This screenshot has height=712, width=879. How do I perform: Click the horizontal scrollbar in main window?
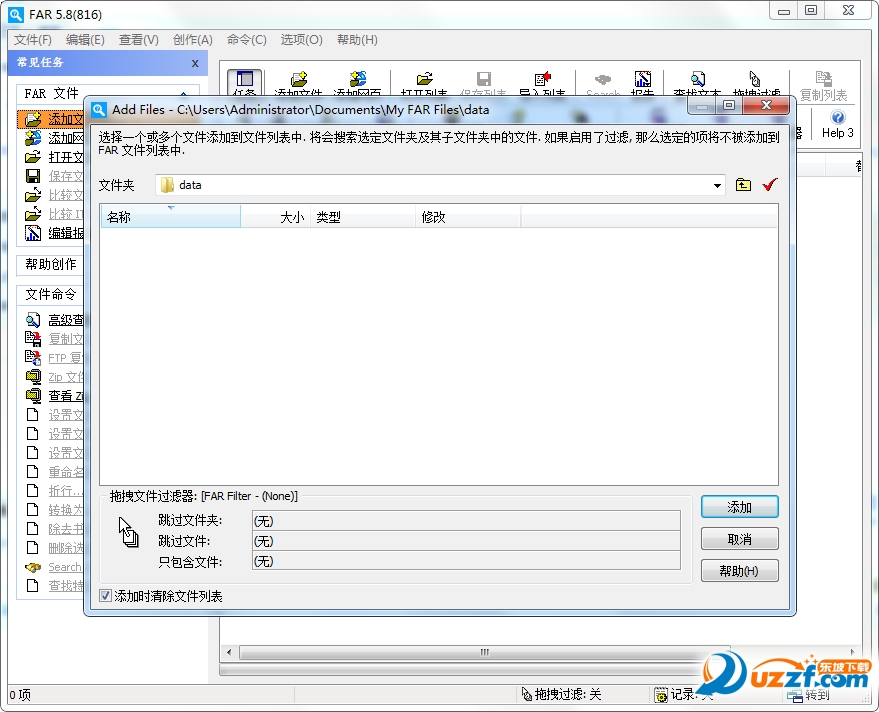pyautogui.click(x=484, y=652)
